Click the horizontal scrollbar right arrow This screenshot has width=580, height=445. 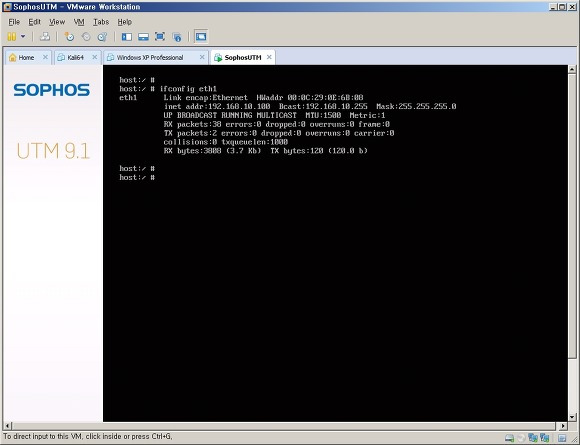pos(563,426)
